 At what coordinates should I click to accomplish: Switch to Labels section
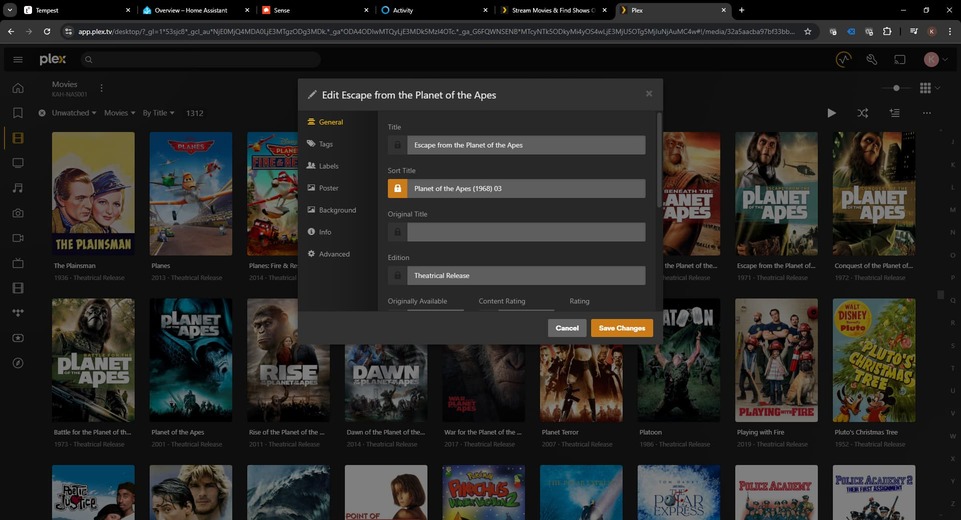(323, 166)
